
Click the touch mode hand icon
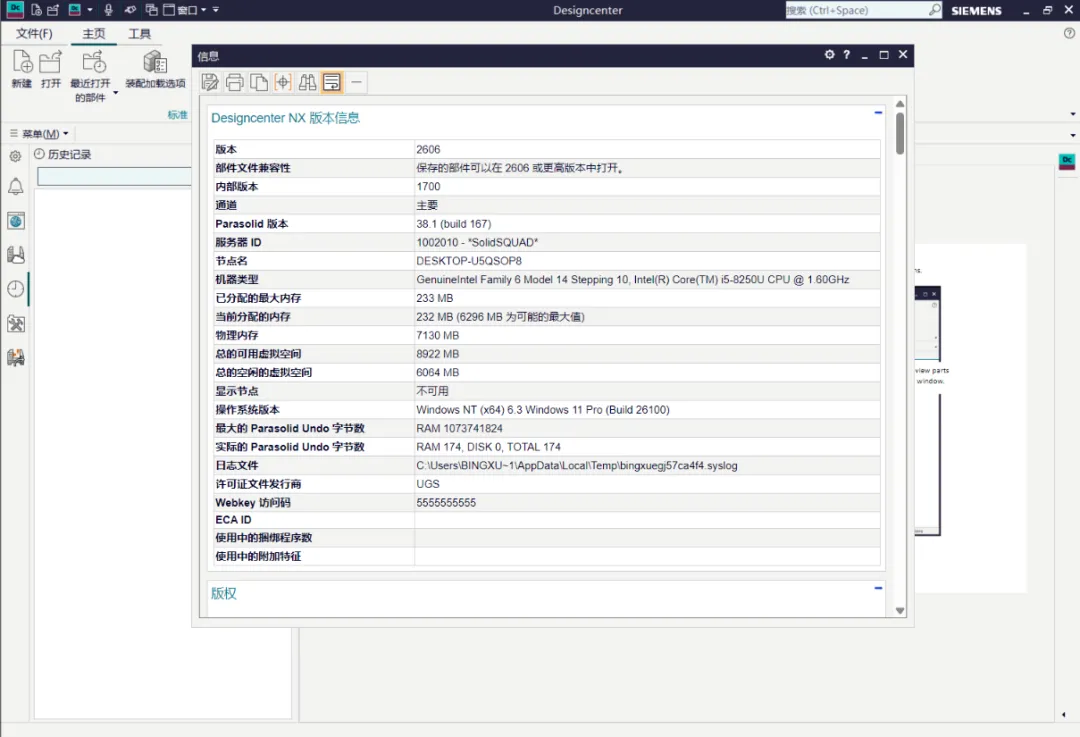coord(129,10)
